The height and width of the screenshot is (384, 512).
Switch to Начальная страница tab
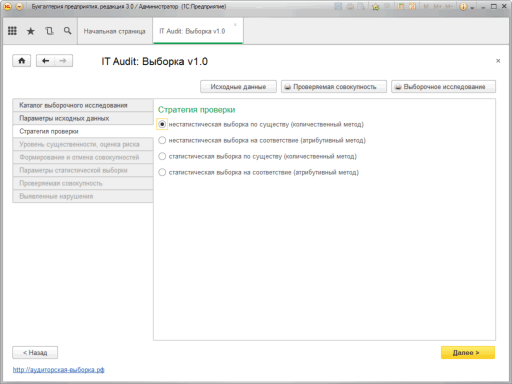[115, 31]
